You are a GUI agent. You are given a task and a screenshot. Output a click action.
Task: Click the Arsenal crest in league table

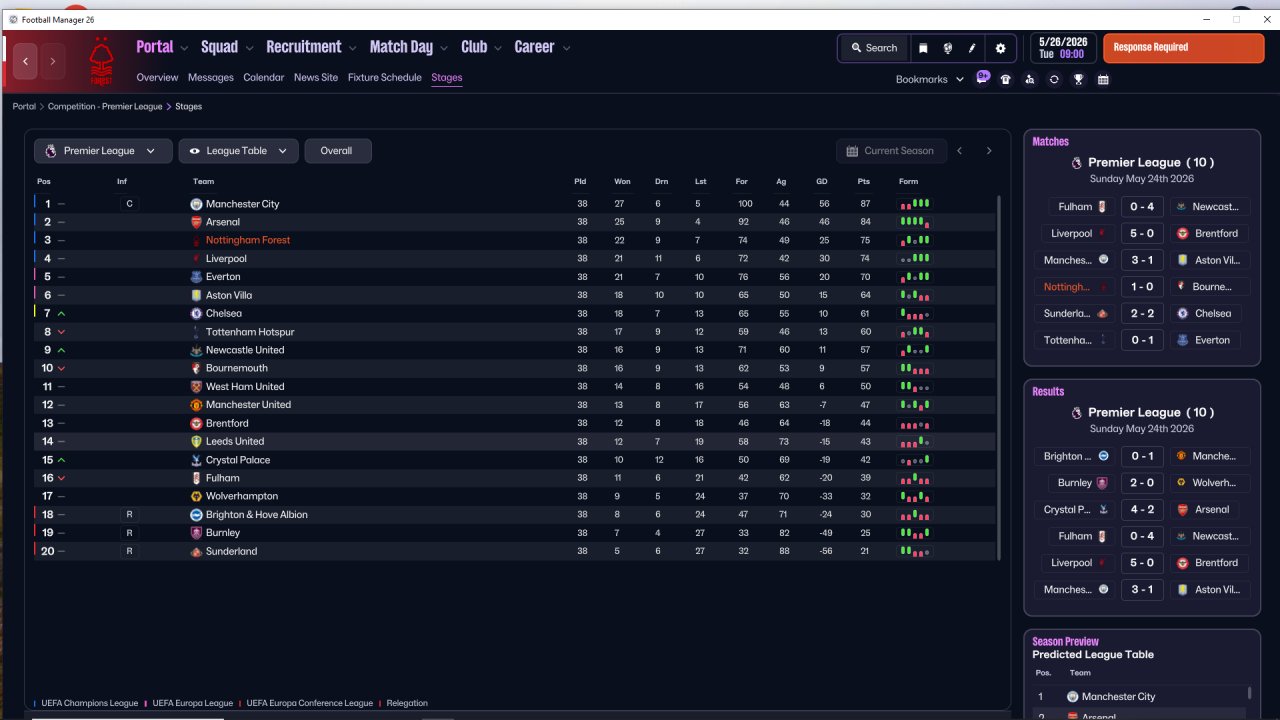[x=196, y=222]
